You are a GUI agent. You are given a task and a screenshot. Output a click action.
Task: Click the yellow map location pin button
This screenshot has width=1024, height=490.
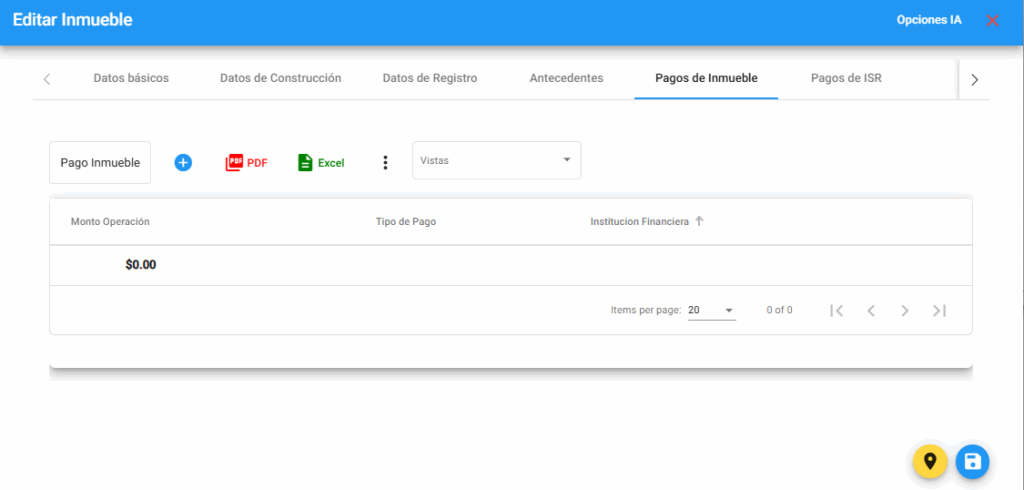pyautogui.click(x=930, y=461)
